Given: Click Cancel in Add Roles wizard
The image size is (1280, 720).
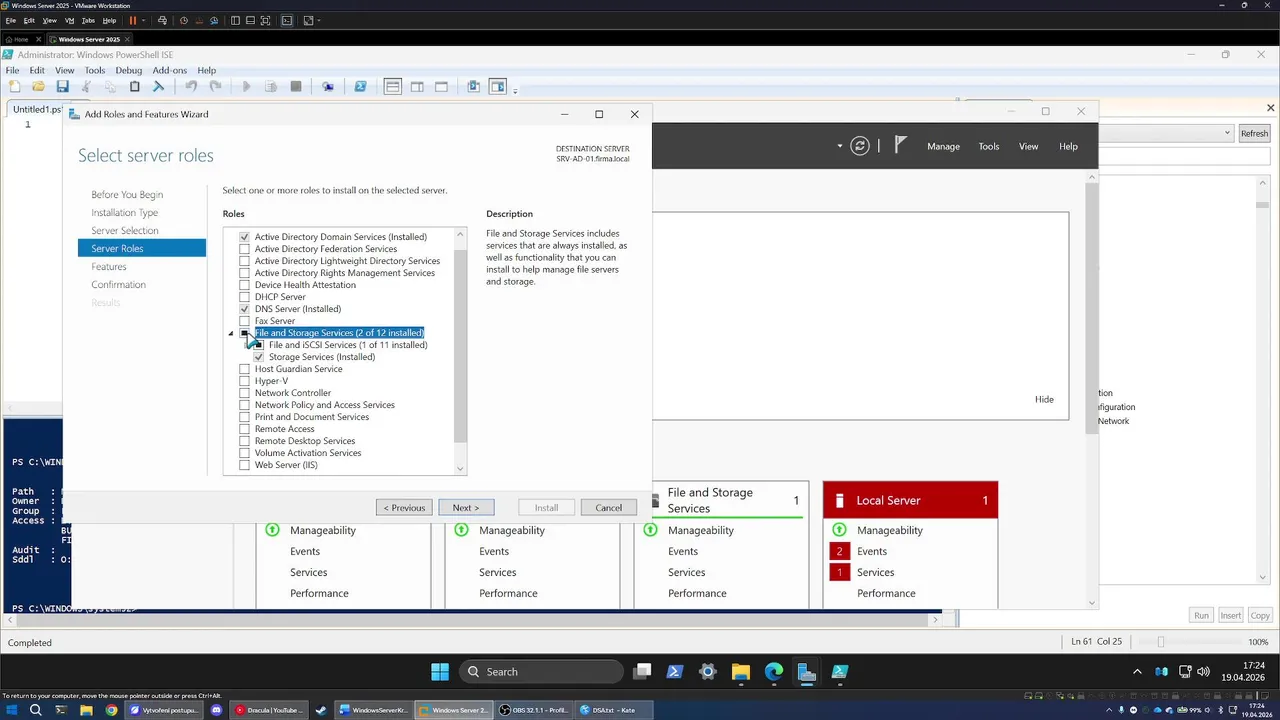Looking at the screenshot, I should [609, 508].
